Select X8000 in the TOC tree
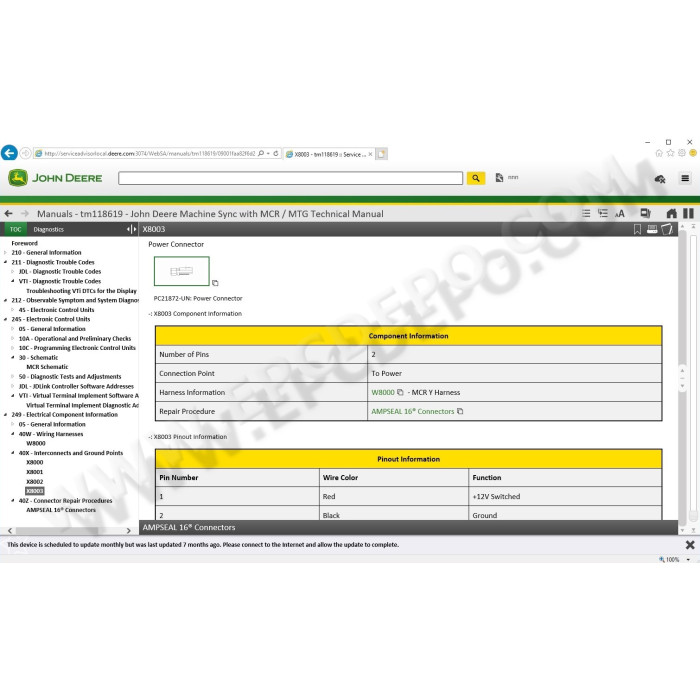Image resolution: width=700 pixels, height=700 pixels. (35, 462)
